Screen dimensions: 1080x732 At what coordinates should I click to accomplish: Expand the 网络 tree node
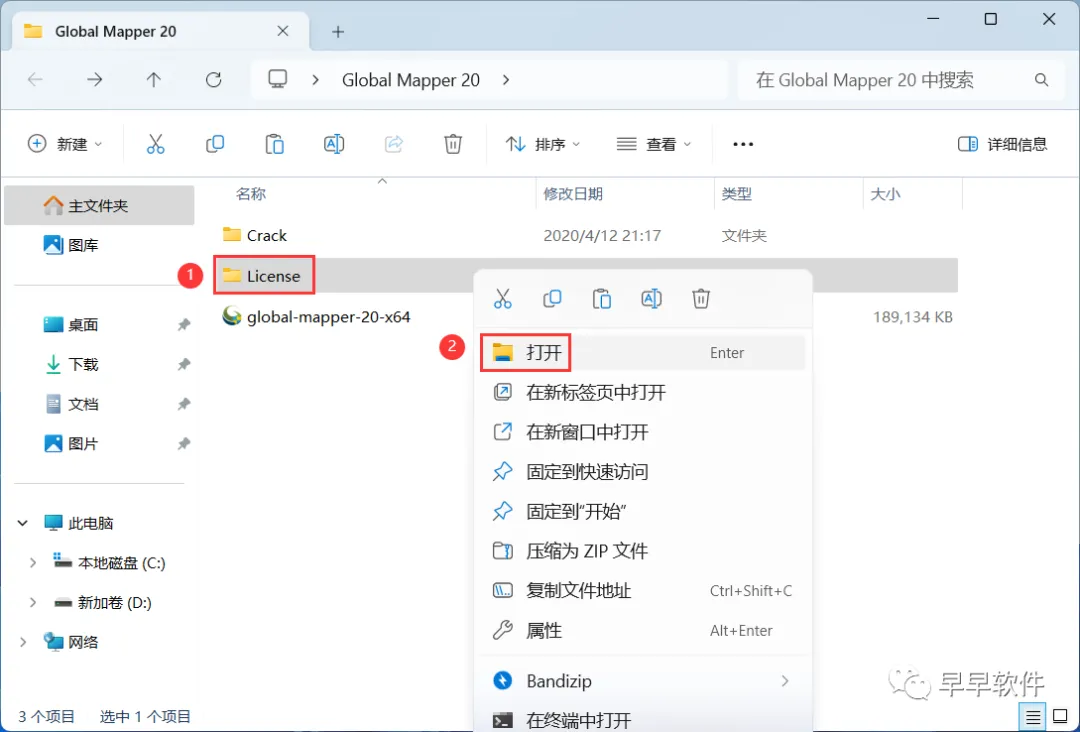pyautogui.click(x=23, y=642)
